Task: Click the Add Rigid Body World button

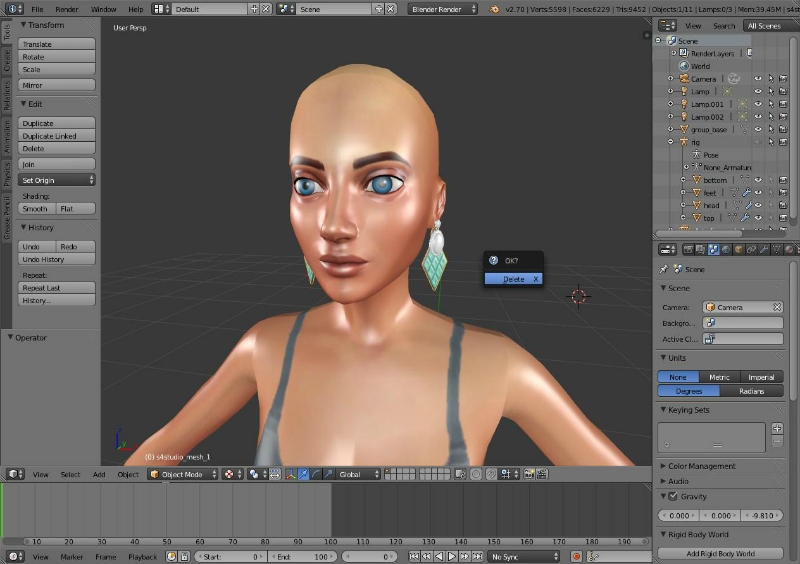Action: (x=720, y=553)
